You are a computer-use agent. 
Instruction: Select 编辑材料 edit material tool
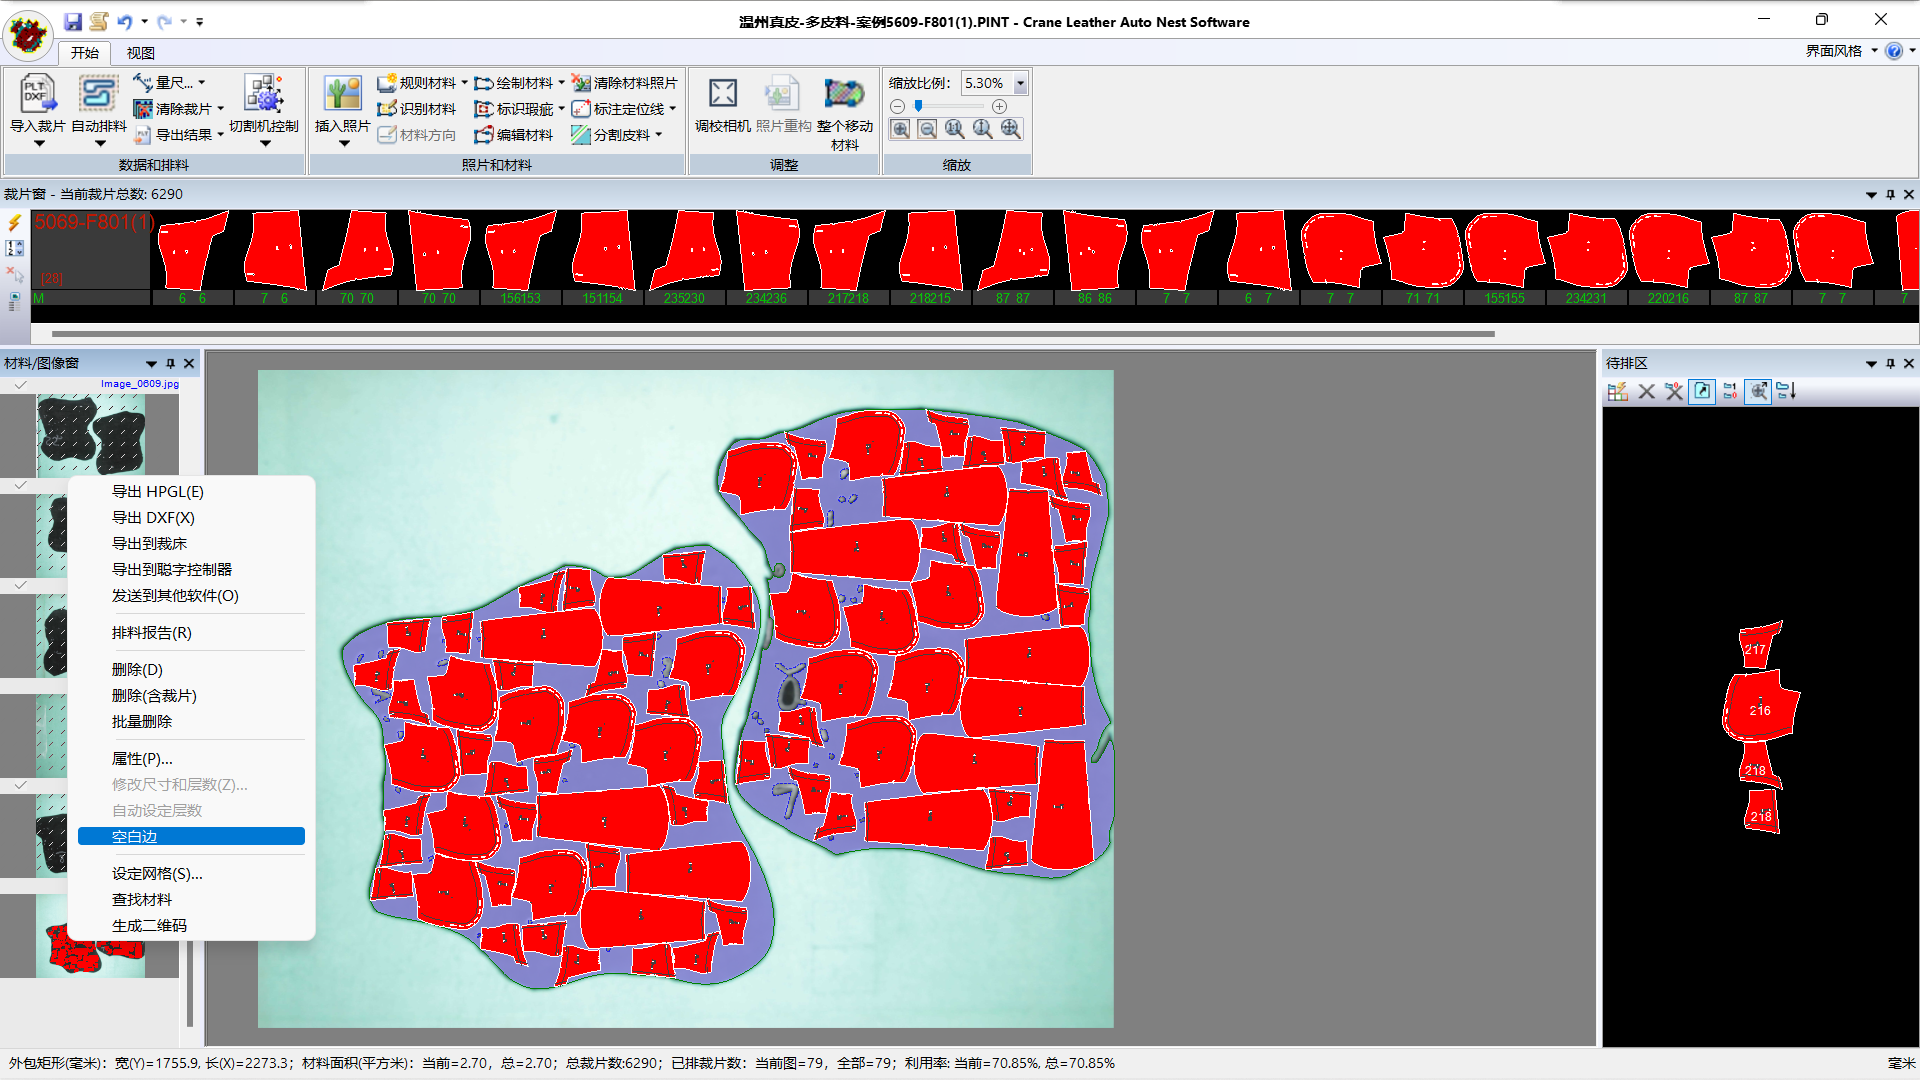pos(513,135)
